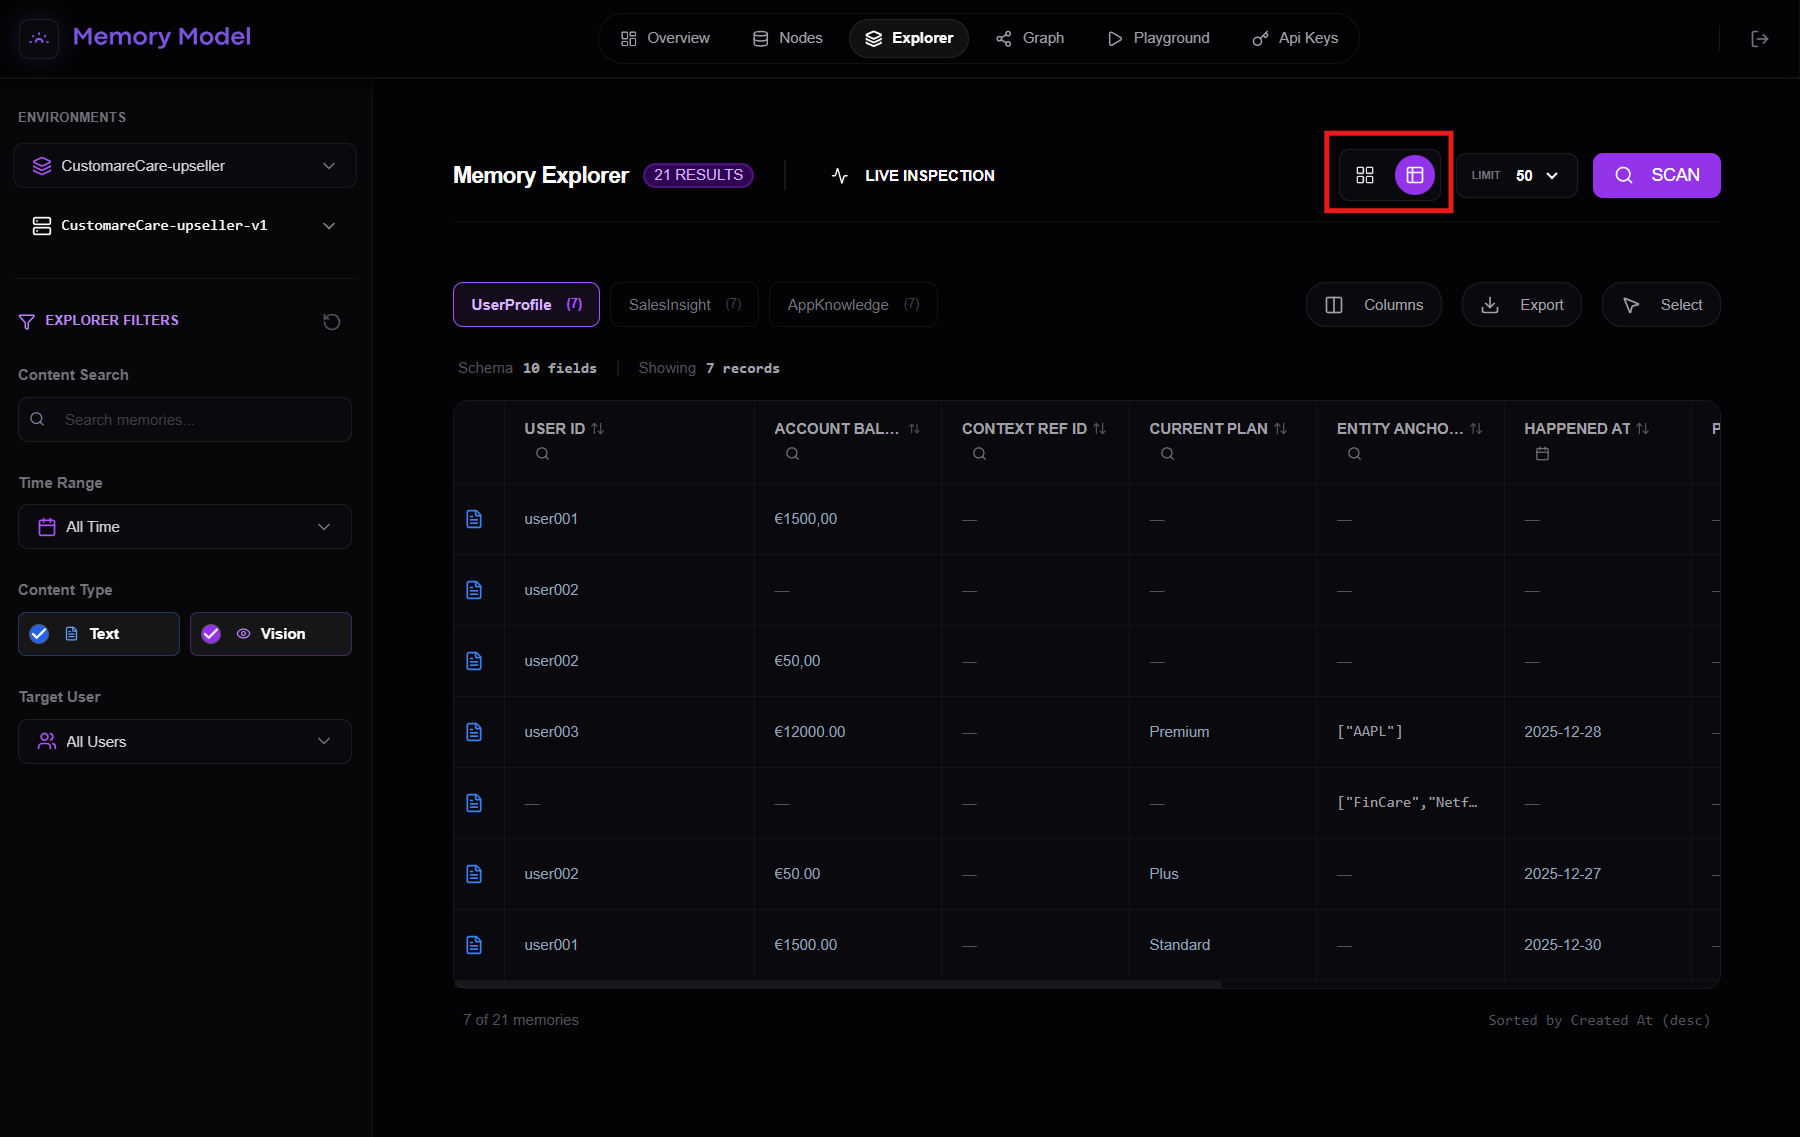1800x1137 pixels.
Task: Go to the Overview tab
Action: tap(665, 38)
